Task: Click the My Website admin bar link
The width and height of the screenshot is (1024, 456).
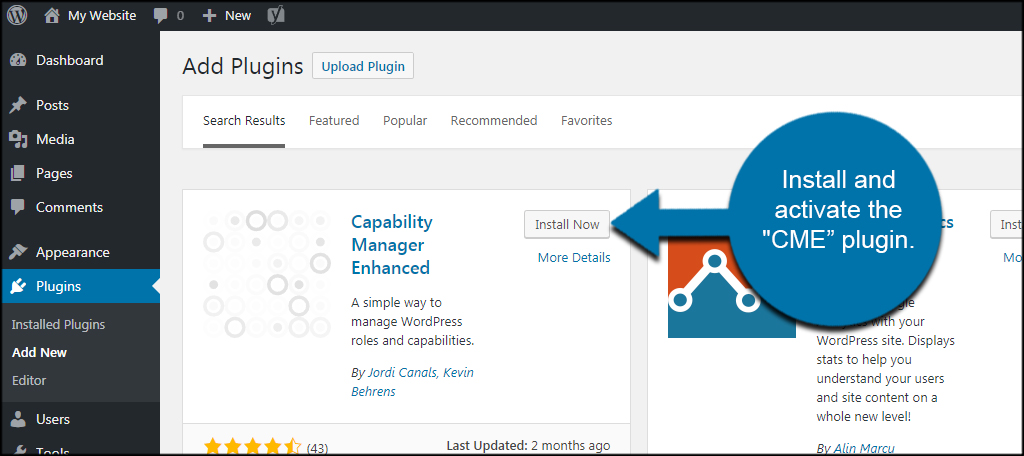Action: [x=102, y=16]
